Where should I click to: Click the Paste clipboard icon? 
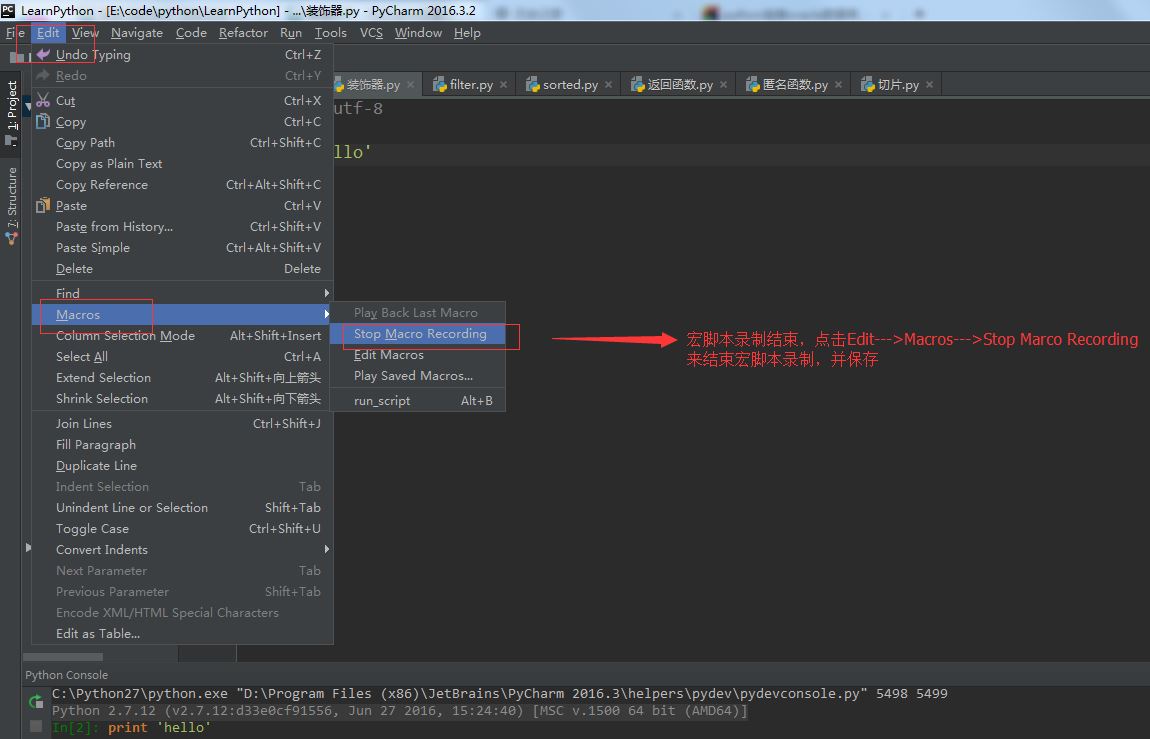click(43, 206)
